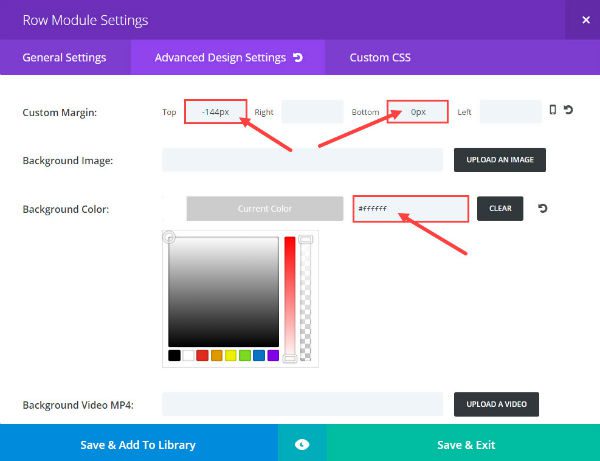Select the purple preset color swatch

click(273, 355)
